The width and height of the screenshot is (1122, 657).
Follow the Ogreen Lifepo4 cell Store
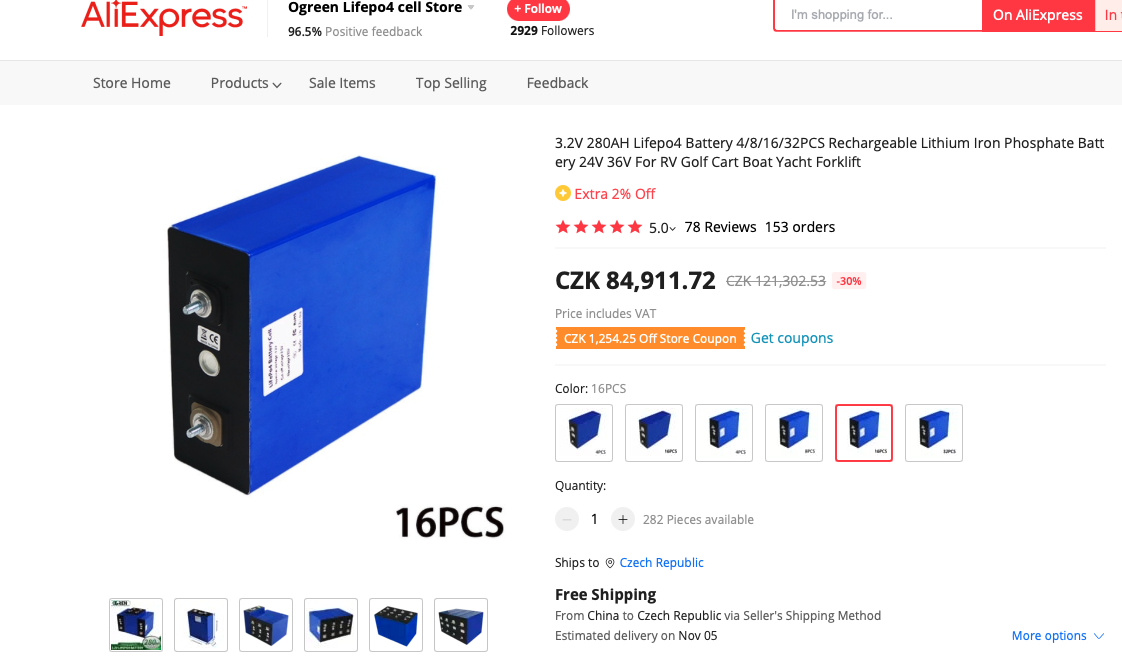click(538, 9)
